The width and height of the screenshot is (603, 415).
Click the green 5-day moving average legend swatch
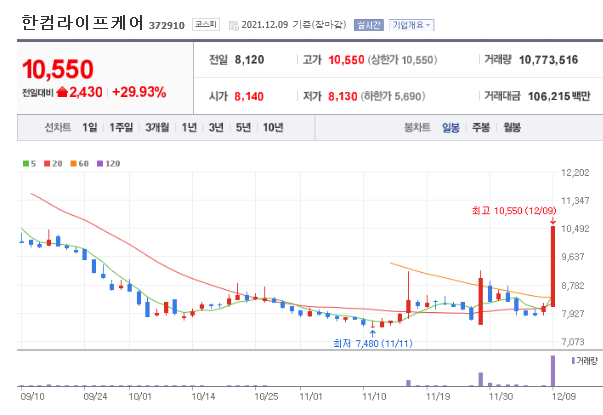tap(26, 164)
